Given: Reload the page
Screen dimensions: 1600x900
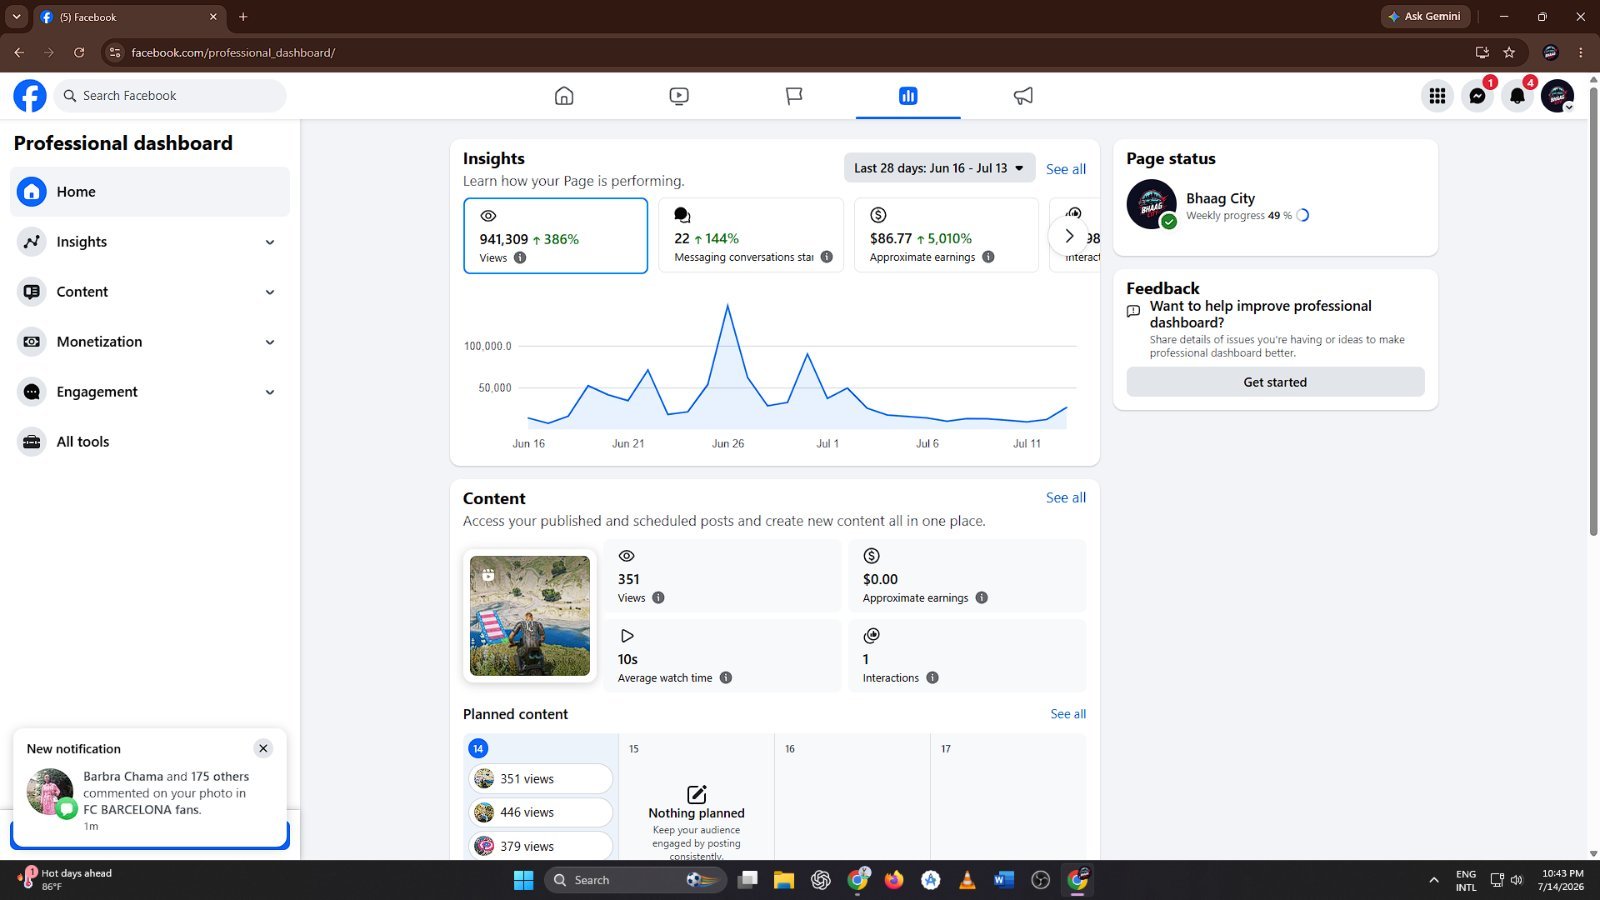Looking at the screenshot, I should click(x=79, y=52).
